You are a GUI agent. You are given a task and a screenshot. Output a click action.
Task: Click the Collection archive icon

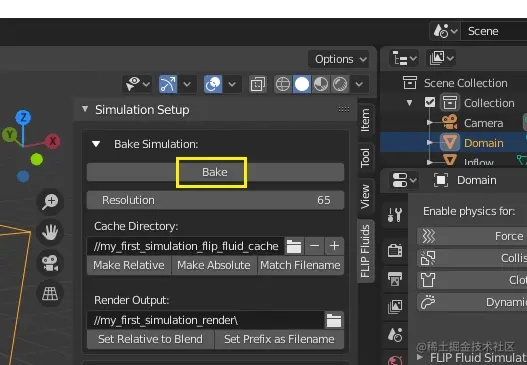click(x=450, y=103)
